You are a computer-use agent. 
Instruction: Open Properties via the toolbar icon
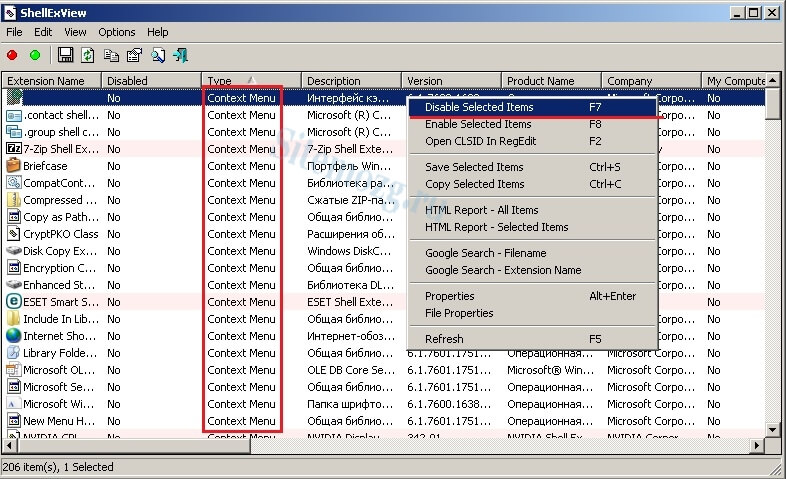[134, 55]
